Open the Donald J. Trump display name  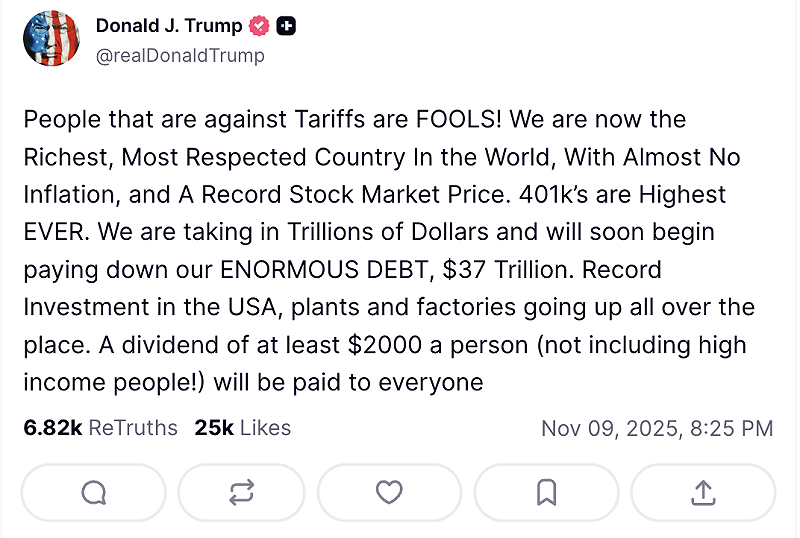[169, 27]
